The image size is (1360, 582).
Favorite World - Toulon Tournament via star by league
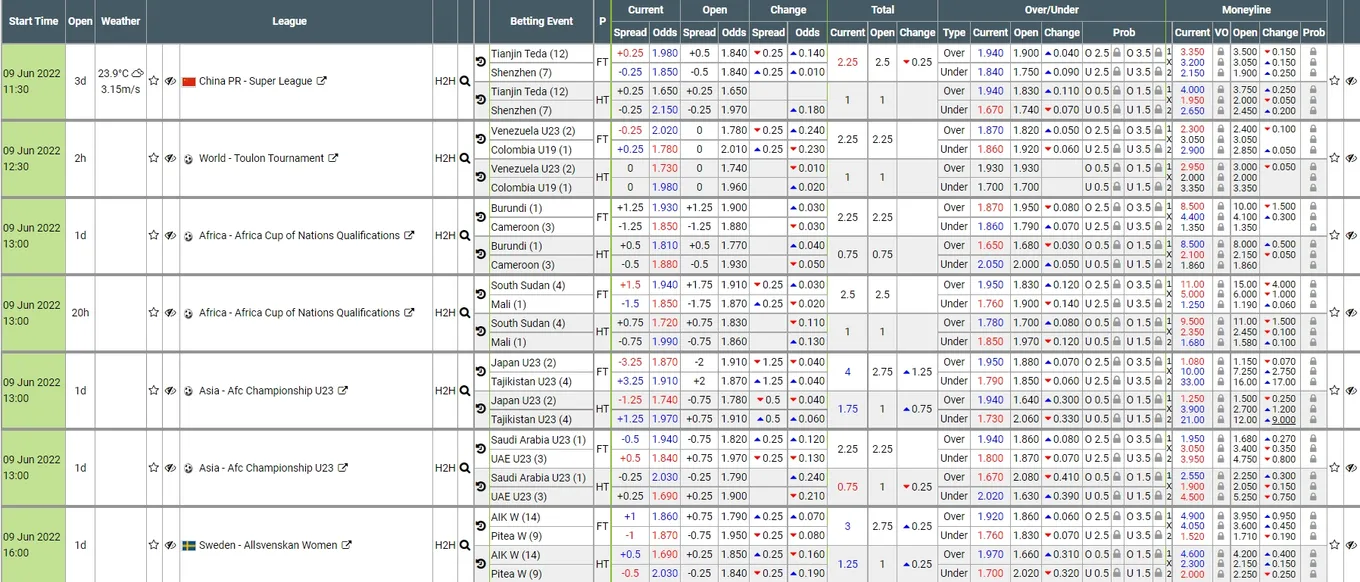point(154,158)
